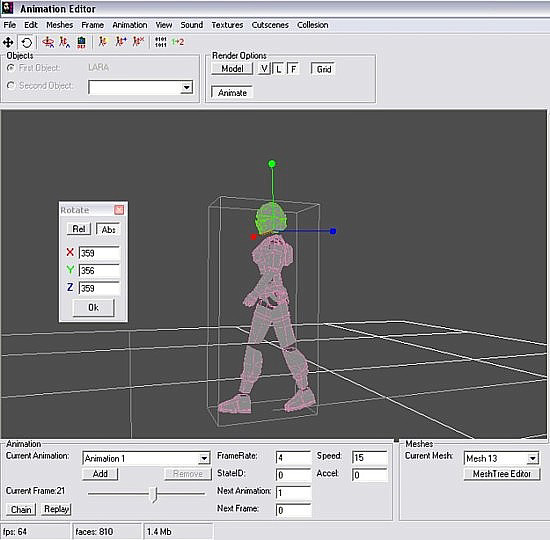Screen dimensions: 550x540
Task: Click the yellow-highlighted figure frame icon
Action: (x=102, y=42)
